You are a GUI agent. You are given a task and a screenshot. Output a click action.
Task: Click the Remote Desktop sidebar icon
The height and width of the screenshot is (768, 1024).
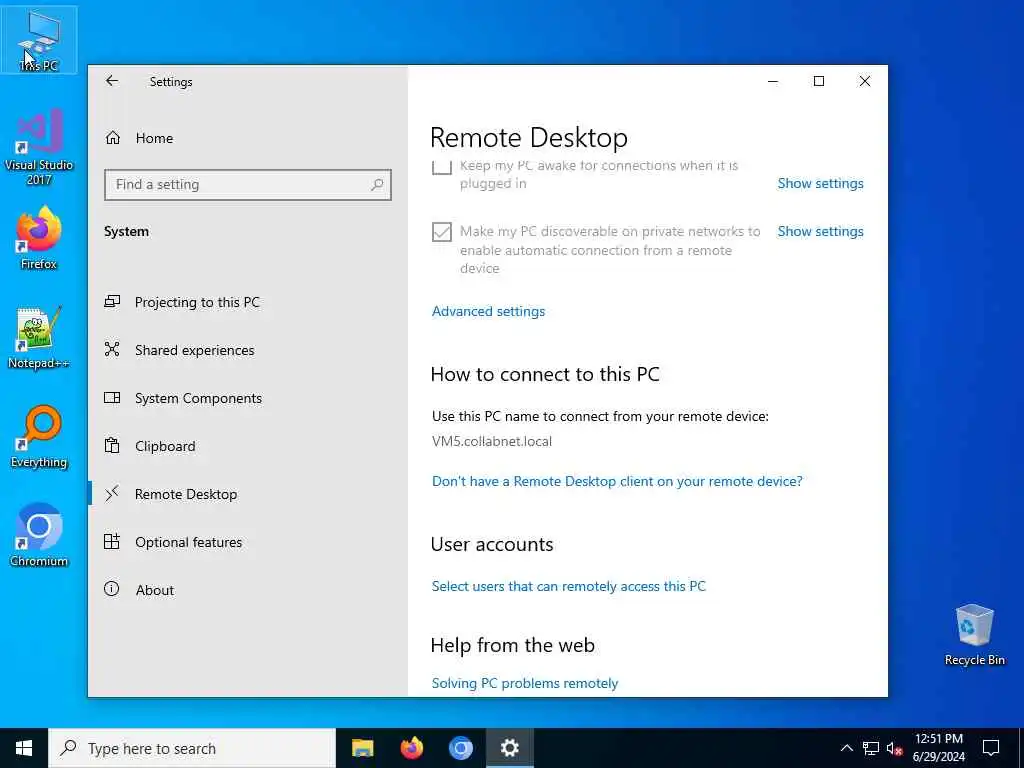(112, 493)
